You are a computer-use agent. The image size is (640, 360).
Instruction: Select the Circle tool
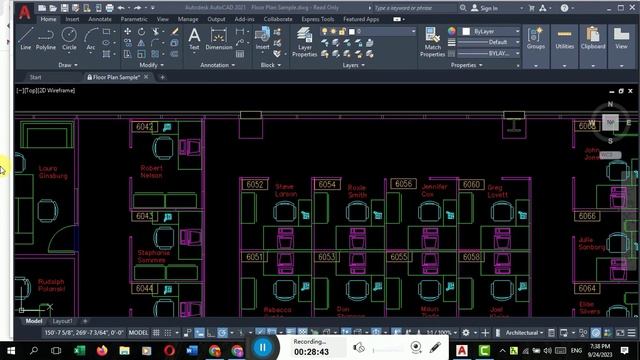(x=69, y=39)
